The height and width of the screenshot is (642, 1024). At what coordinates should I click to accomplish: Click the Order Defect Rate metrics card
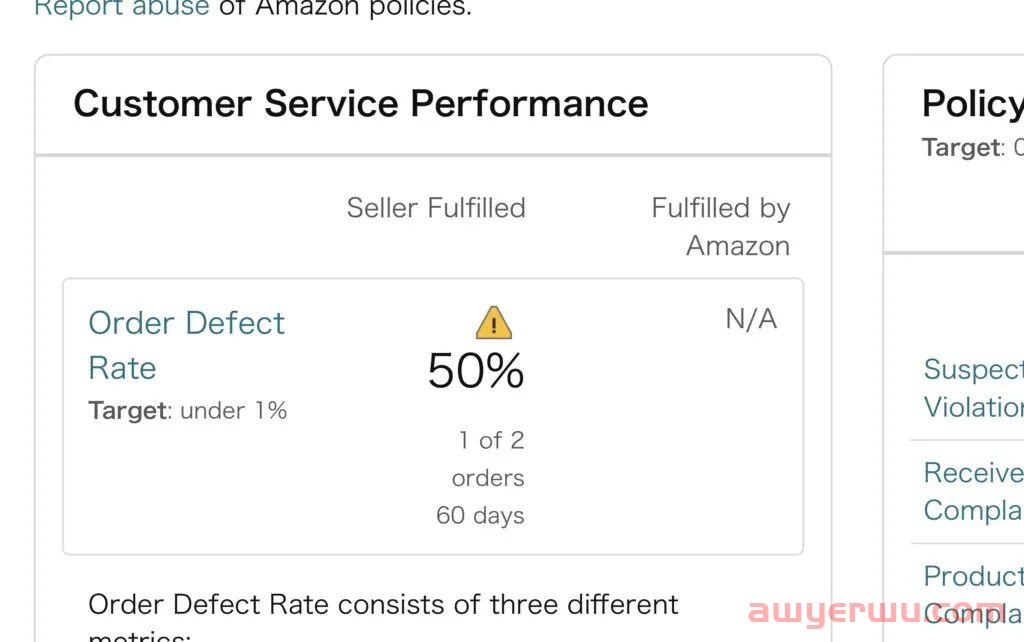433,417
